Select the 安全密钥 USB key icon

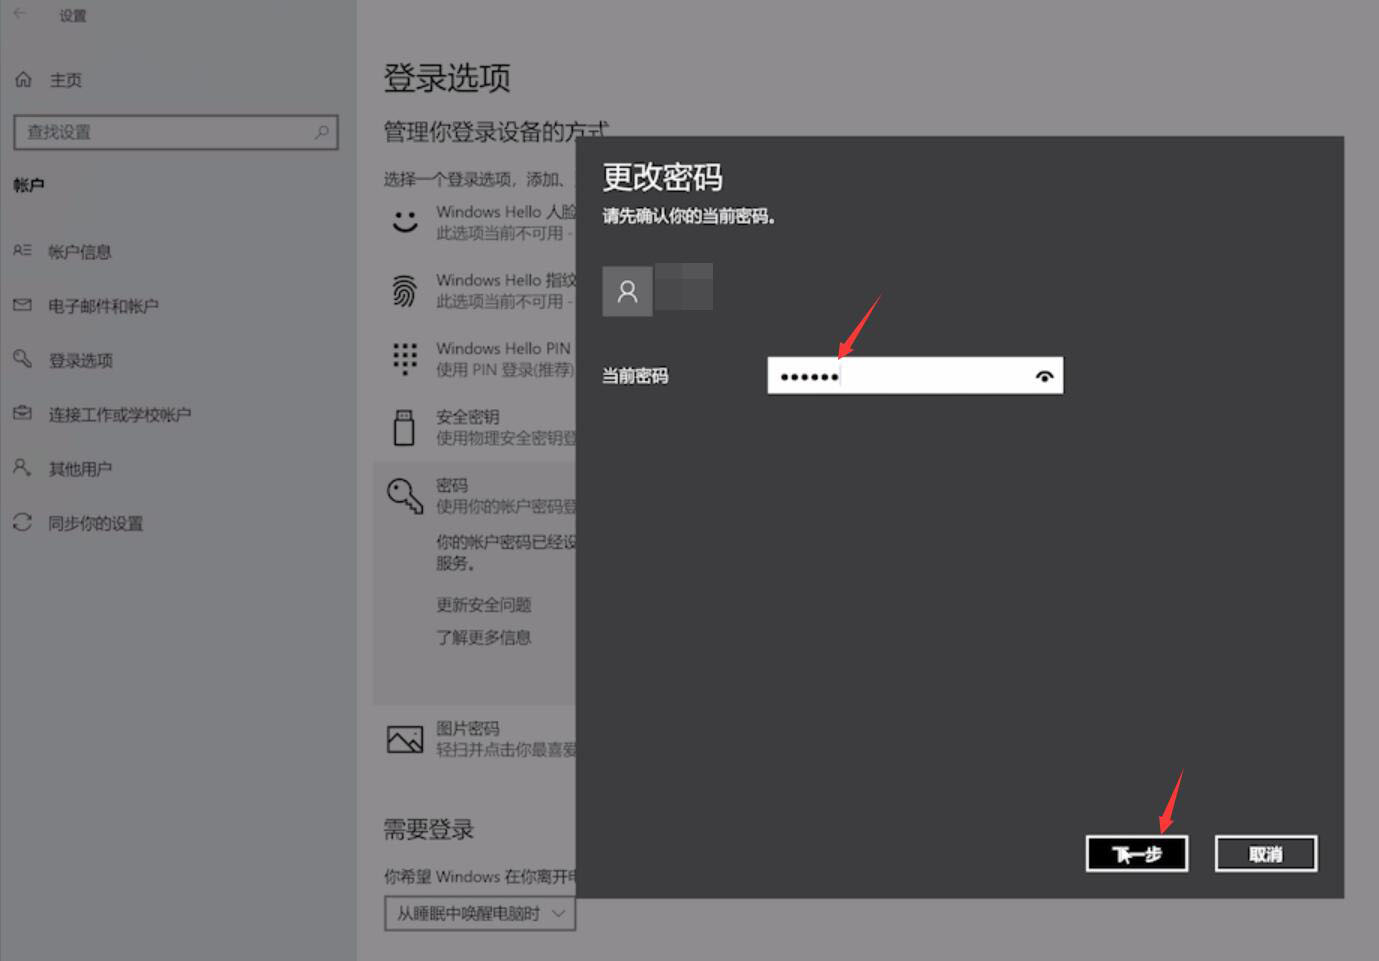[404, 427]
